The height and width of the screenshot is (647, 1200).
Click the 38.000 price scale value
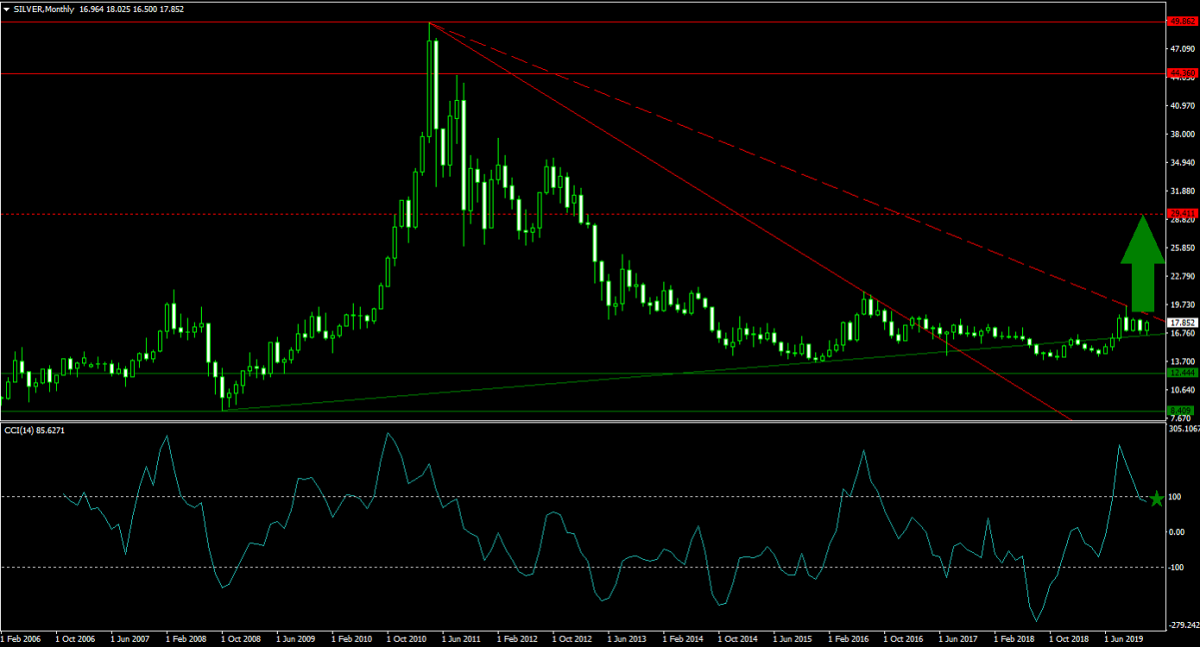tap(1183, 134)
